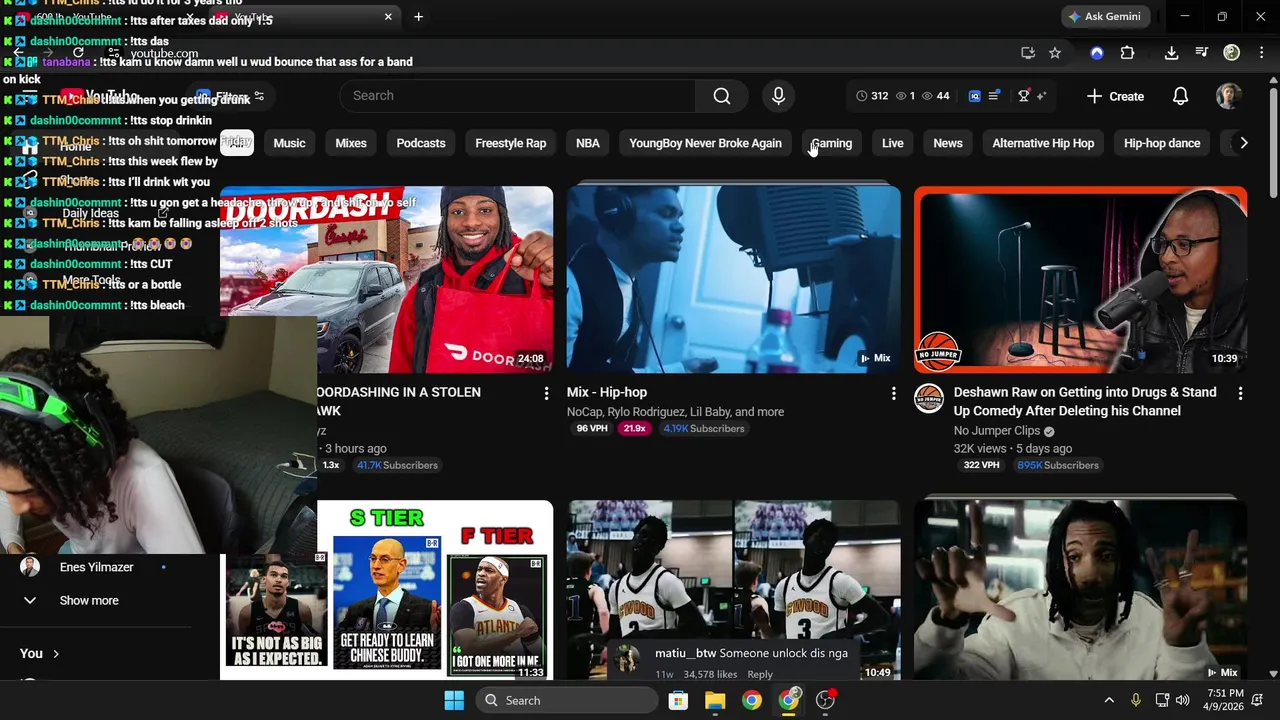The width and height of the screenshot is (1280, 720).
Task: Open the No Jumper stand-up thumbnail
Action: pyautogui.click(x=1081, y=279)
